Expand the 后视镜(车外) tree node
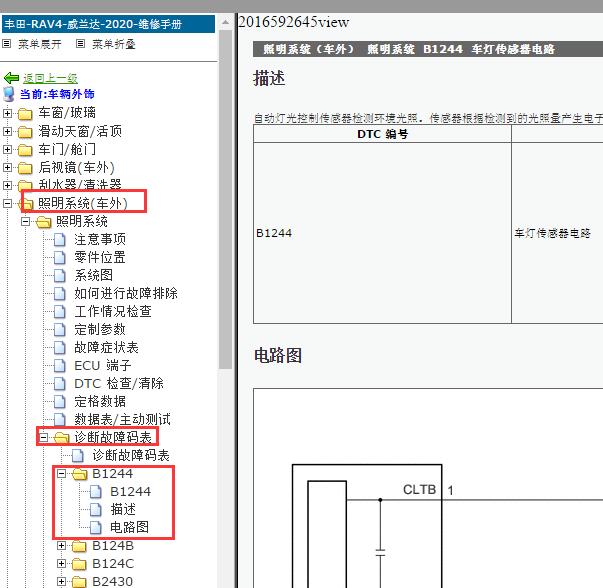 pyautogui.click(x=7, y=167)
